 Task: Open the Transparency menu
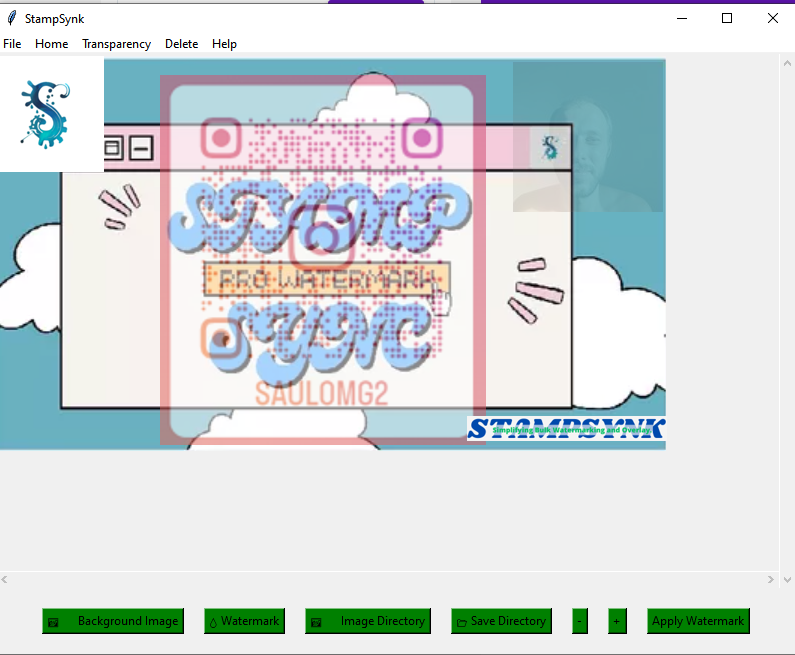[x=117, y=44]
